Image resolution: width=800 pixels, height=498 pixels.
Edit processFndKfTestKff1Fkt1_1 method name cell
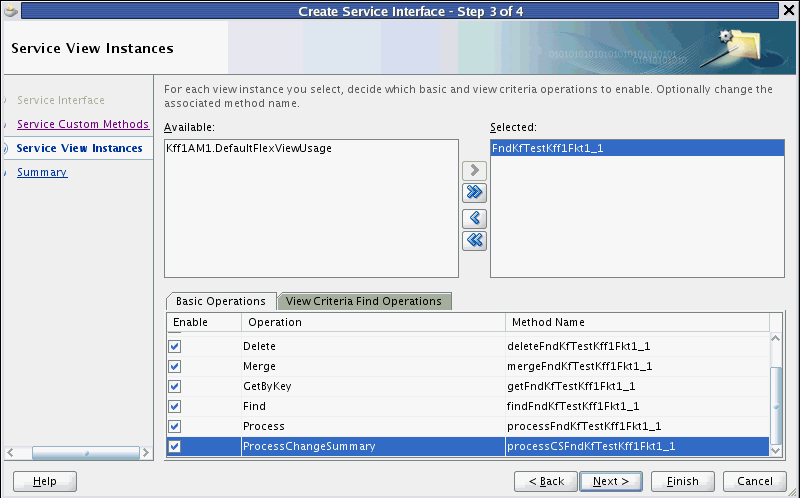[x=637, y=426]
